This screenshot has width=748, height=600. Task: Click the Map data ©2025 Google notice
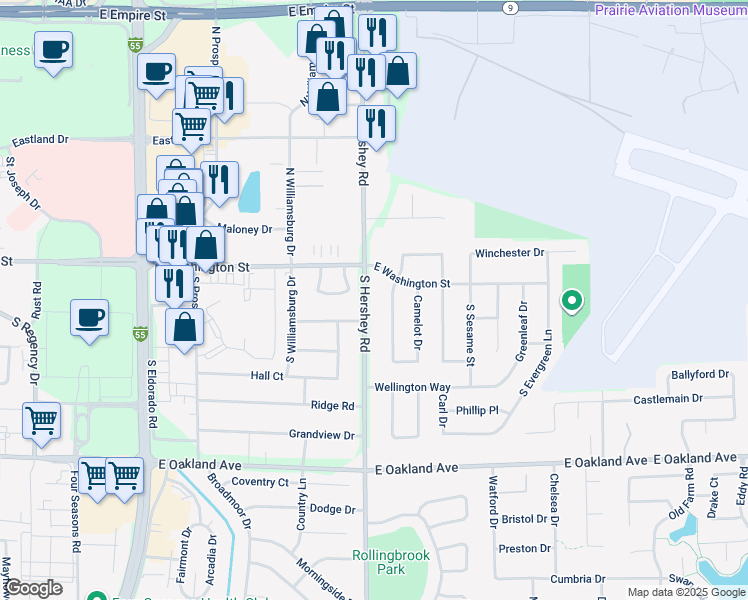687,592
